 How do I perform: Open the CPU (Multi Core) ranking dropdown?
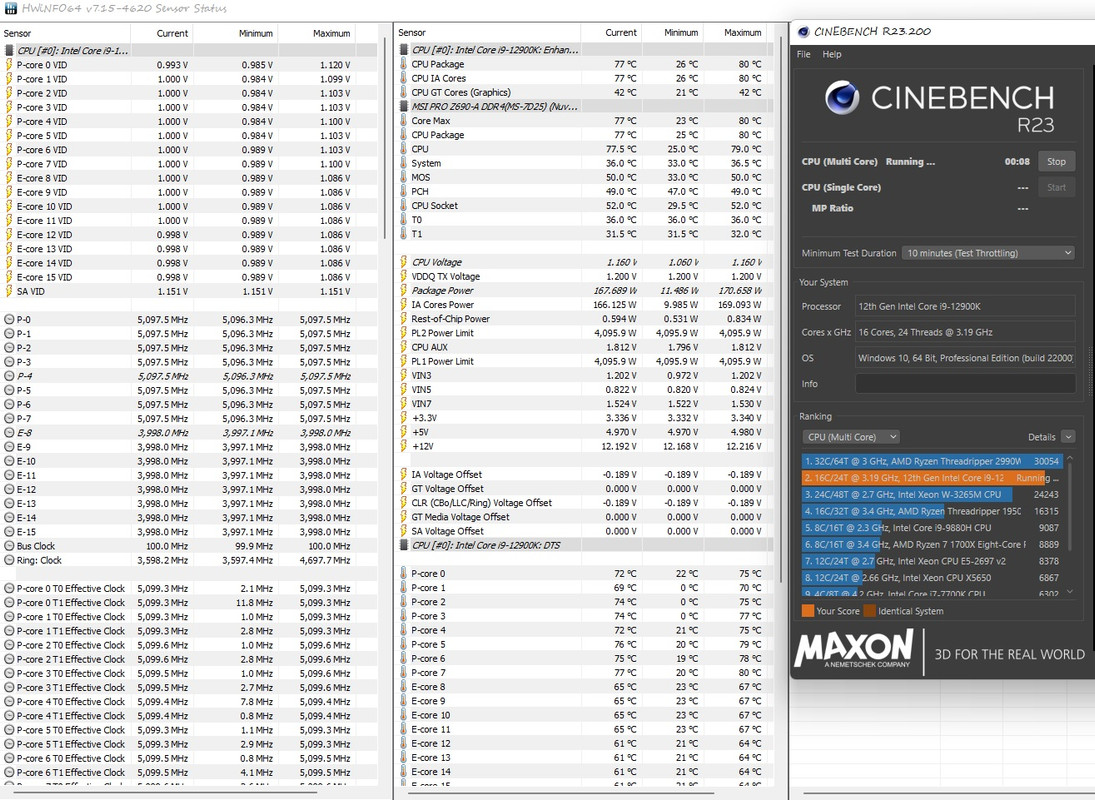pyautogui.click(x=851, y=437)
